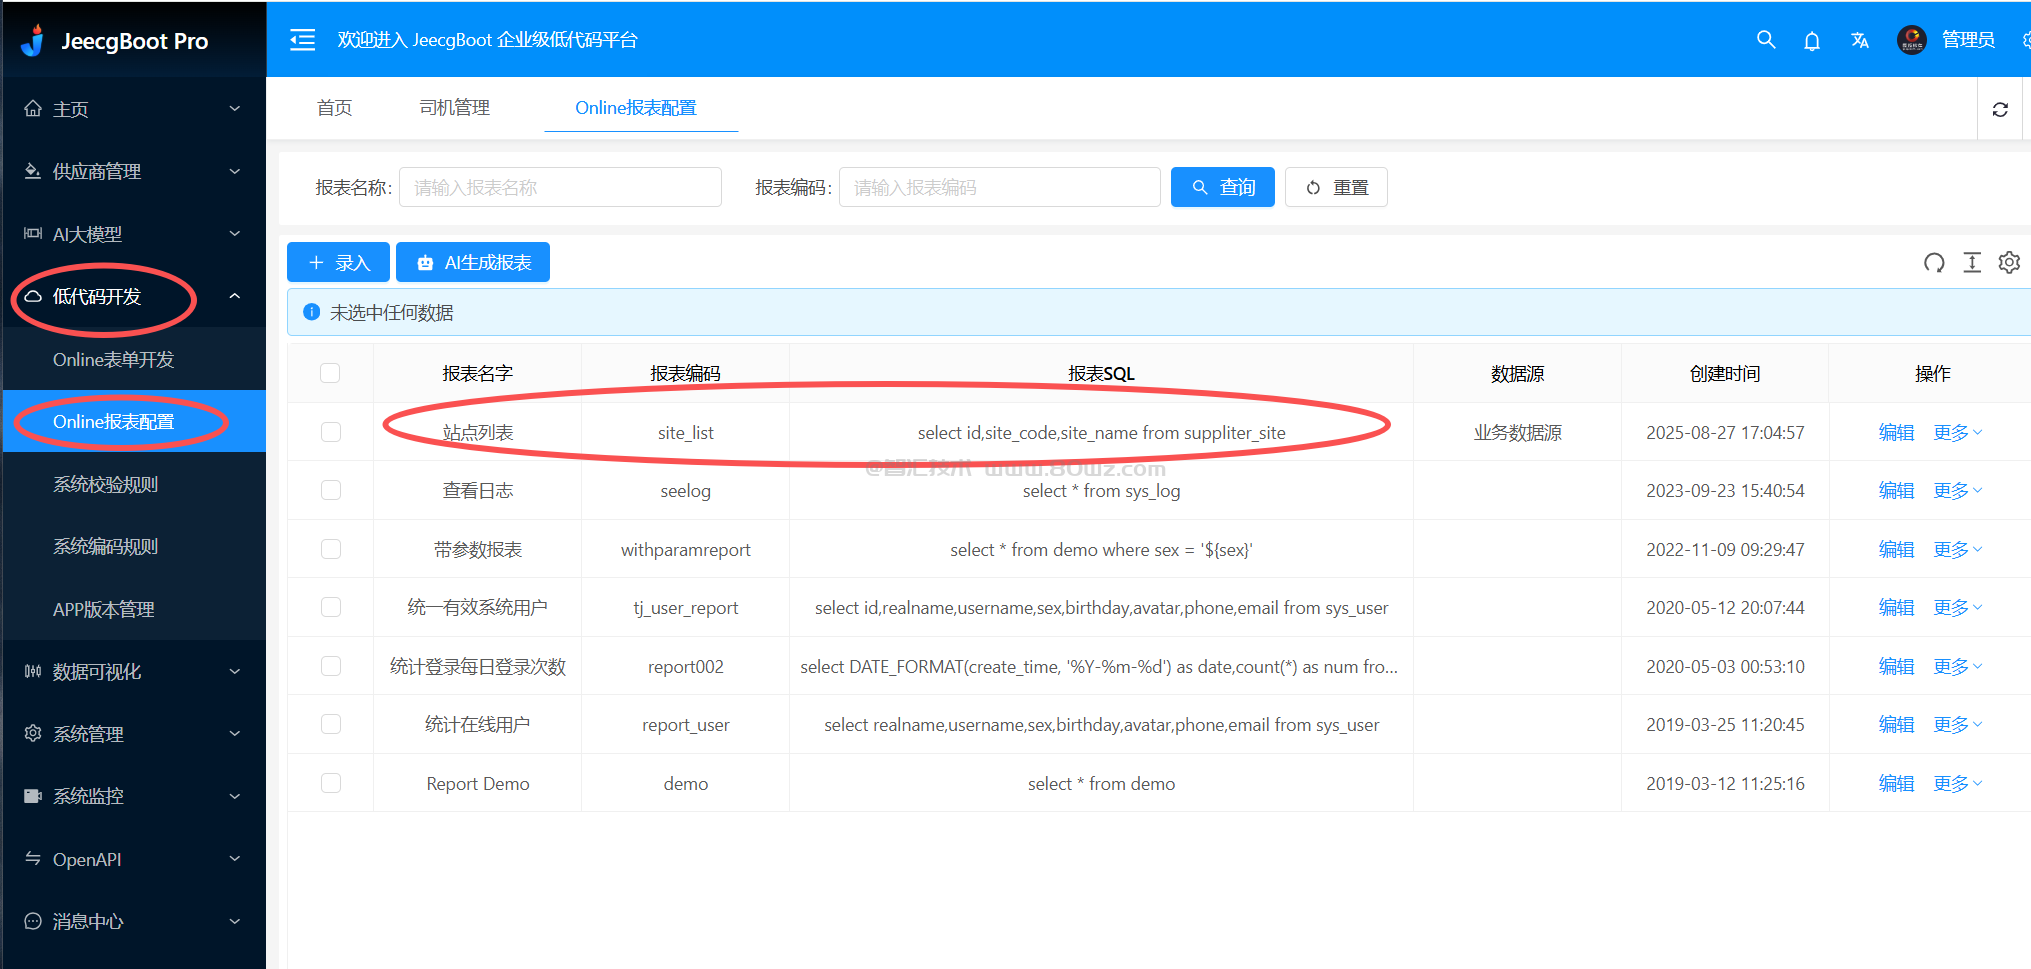Collapse sidebar with the menu fold icon
Image resolution: width=2031 pixels, height=969 pixels.
coord(302,40)
